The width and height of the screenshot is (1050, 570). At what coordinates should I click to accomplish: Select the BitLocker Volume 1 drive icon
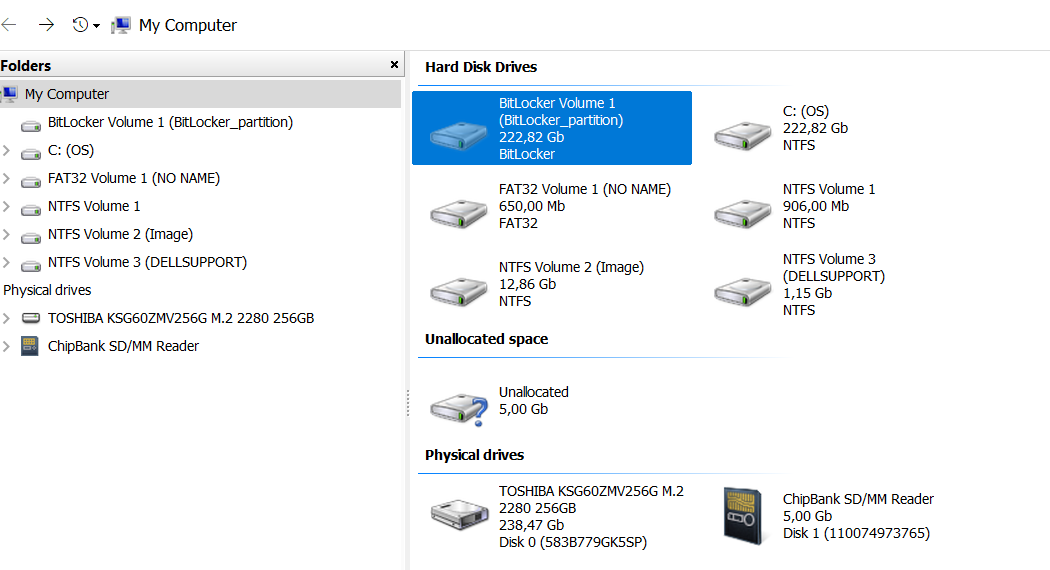click(459, 135)
